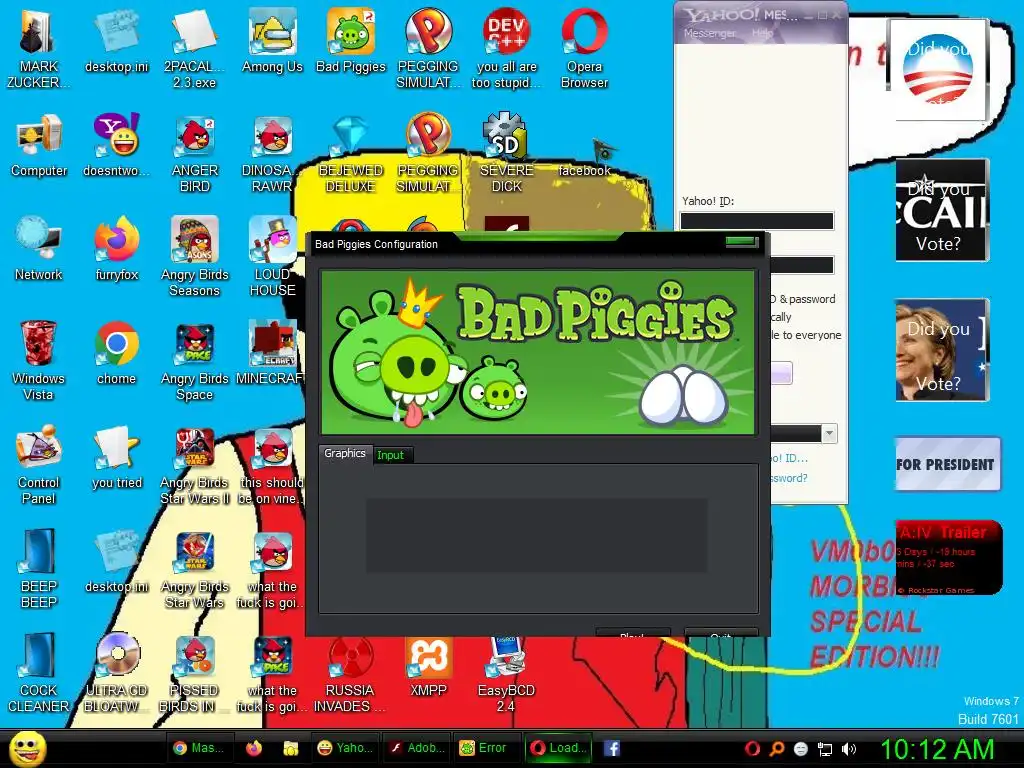The image size is (1024, 768).
Task: Switch to the Opera 'Load...' taskbar button
Action: (x=557, y=748)
